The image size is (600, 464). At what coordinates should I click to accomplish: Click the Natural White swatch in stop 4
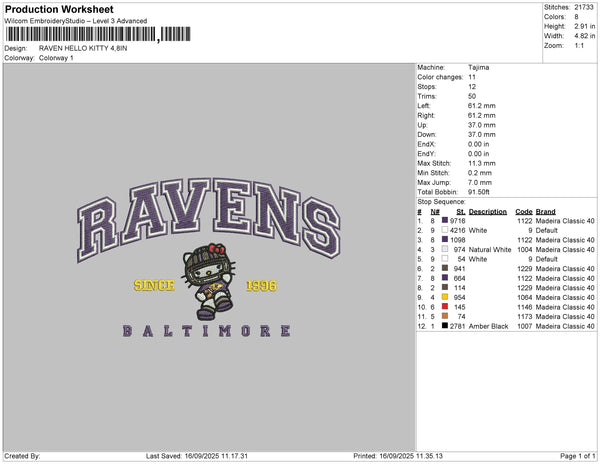(x=445, y=249)
